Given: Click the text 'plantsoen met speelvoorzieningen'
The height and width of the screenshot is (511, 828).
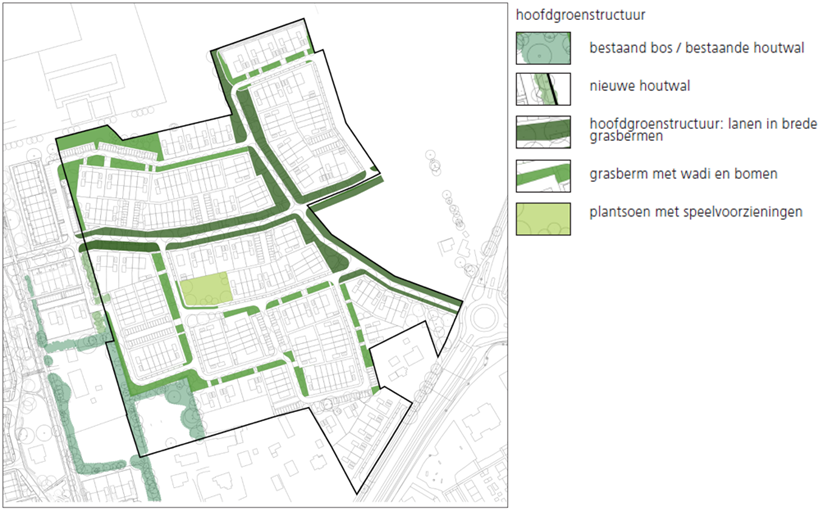Looking at the screenshot, I should click(x=696, y=212).
